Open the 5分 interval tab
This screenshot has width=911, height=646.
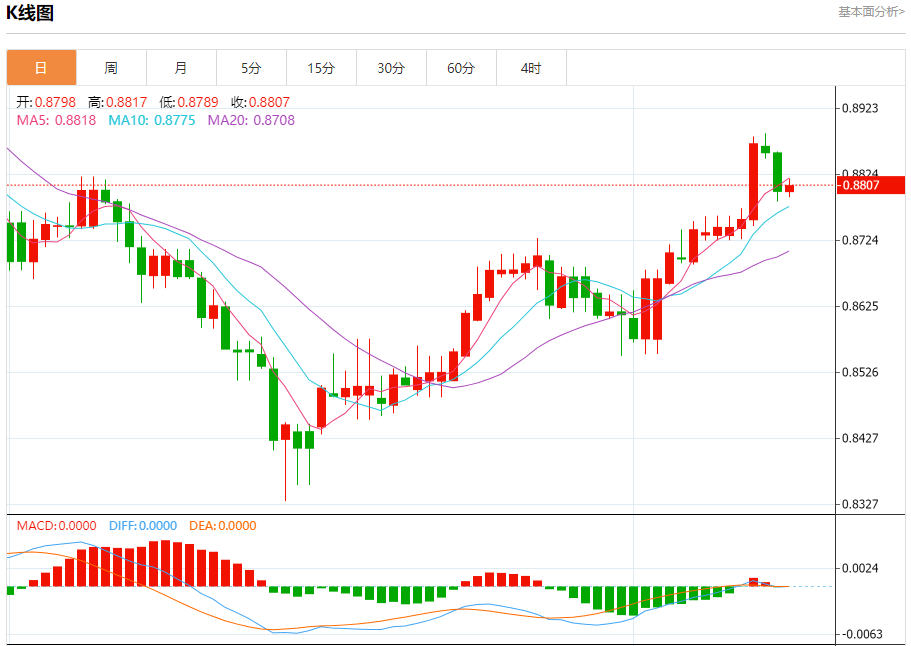pyautogui.click(x=251, y=68)
